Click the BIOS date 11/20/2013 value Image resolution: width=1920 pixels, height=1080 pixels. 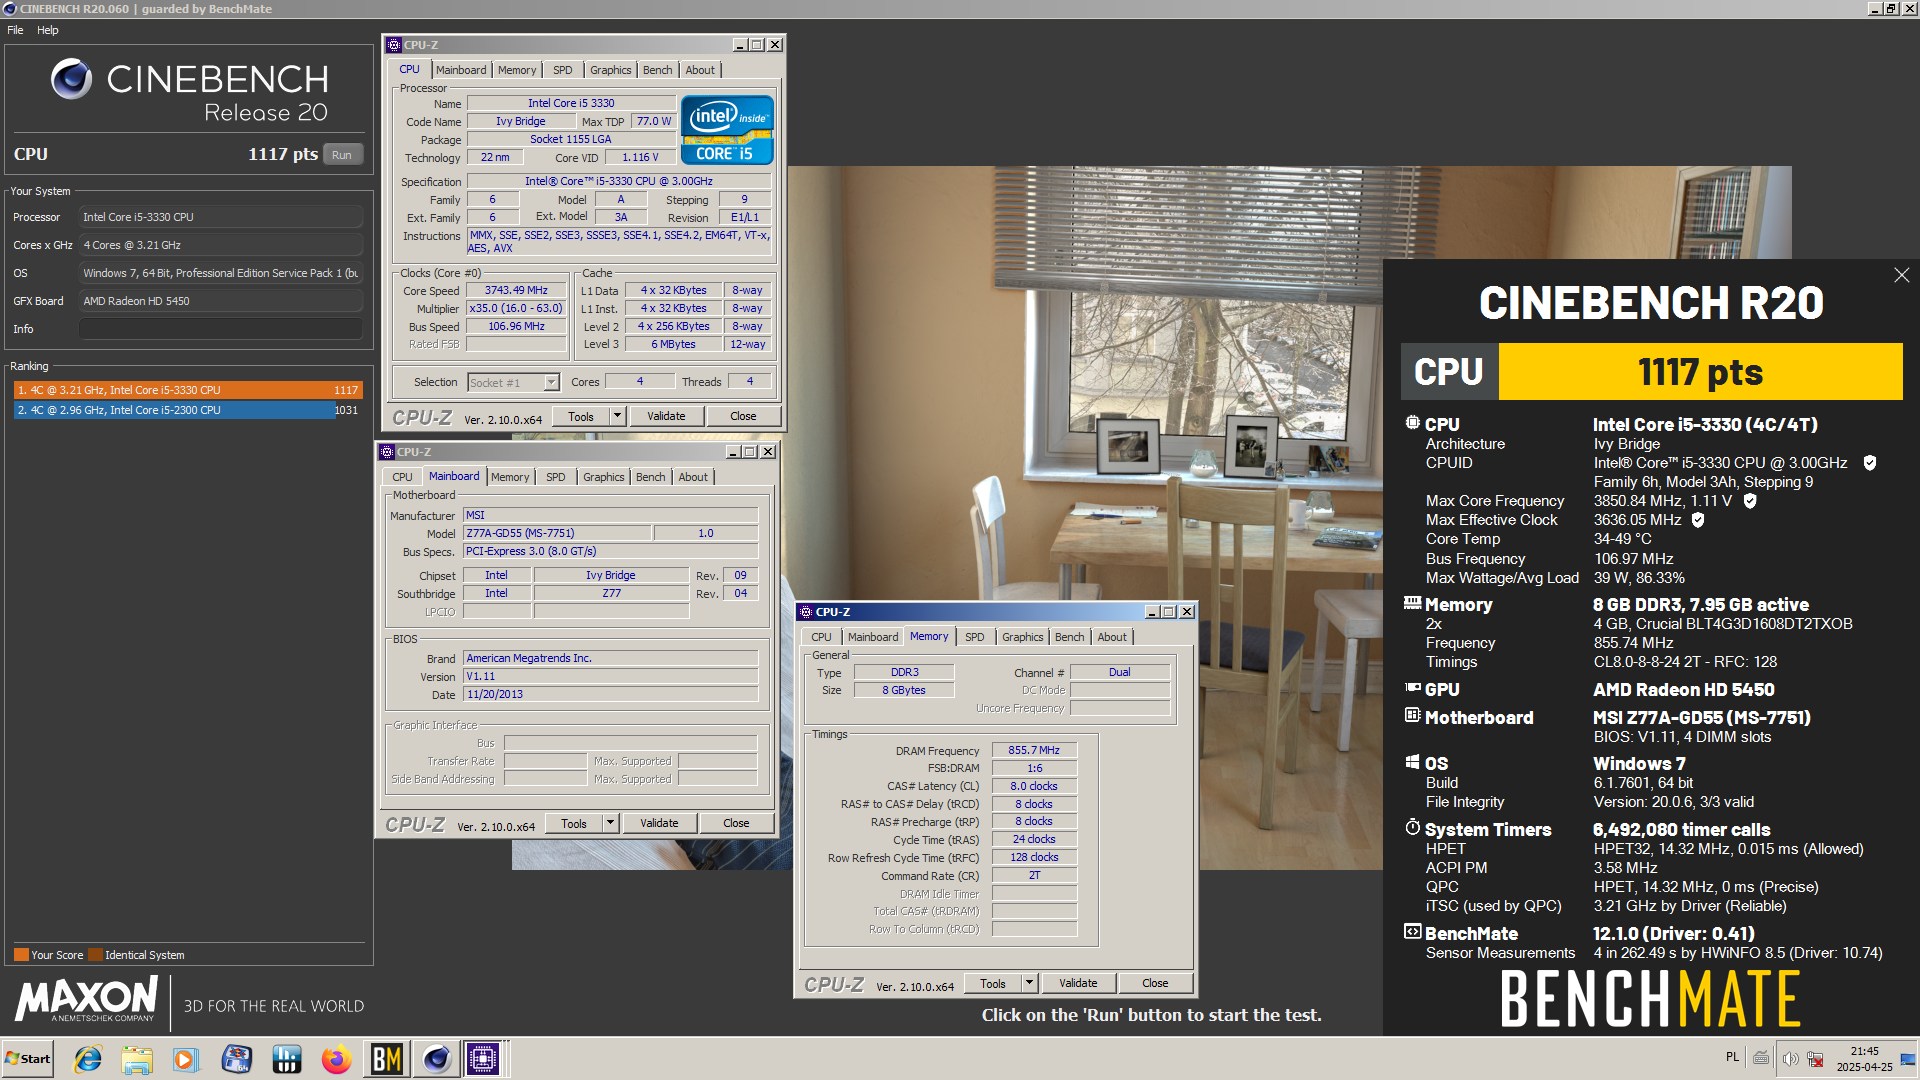611,694
